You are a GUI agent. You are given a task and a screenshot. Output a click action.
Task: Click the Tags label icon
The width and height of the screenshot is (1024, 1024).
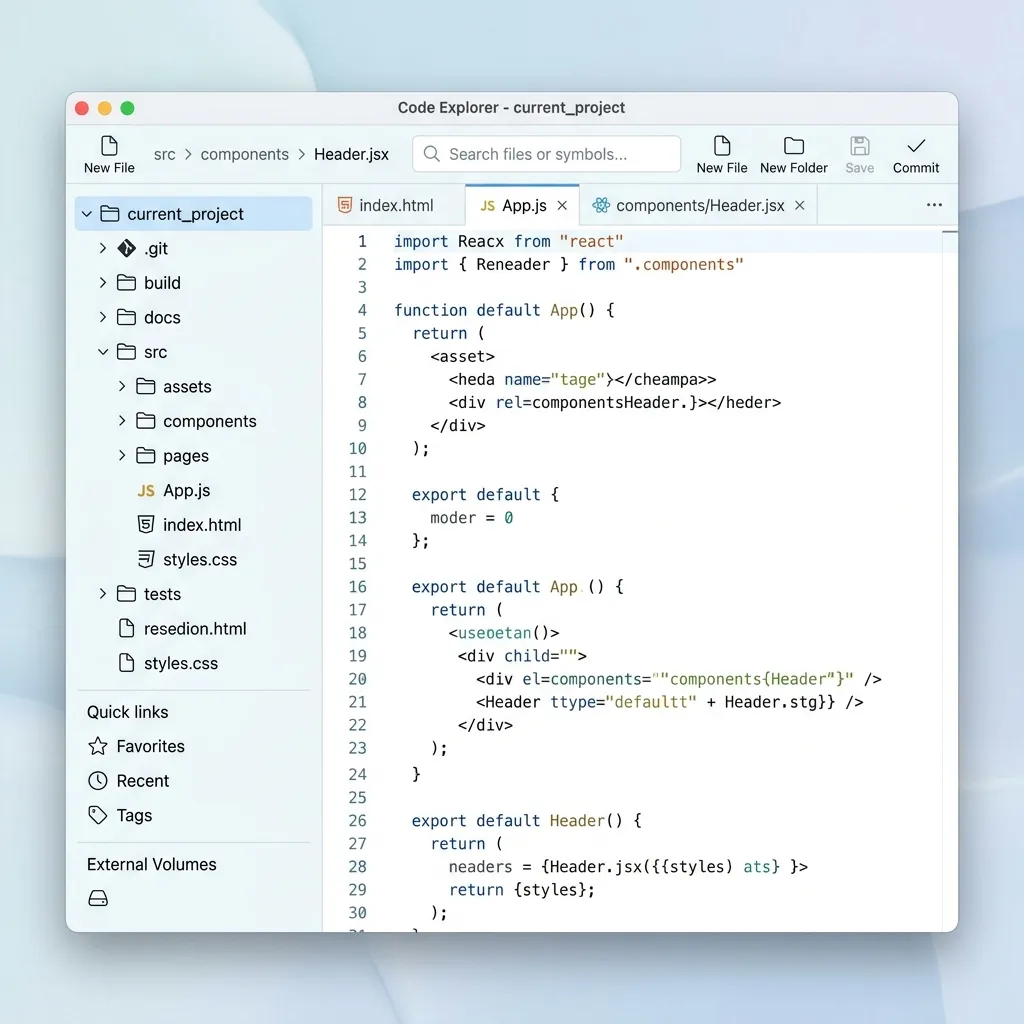(98, 815)
